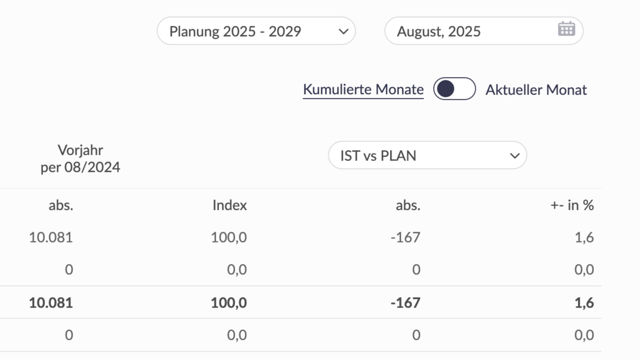Click the IST vs PLAN chevron arrow
The height and width of the screenshot is (360, 640).
point(515,156)
